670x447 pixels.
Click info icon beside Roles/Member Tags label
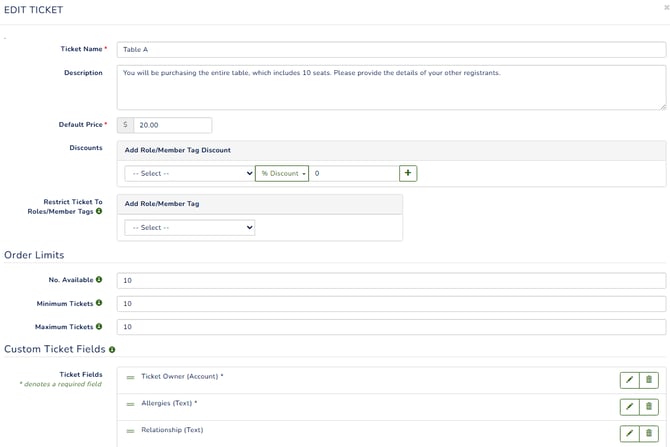(99, 211)
